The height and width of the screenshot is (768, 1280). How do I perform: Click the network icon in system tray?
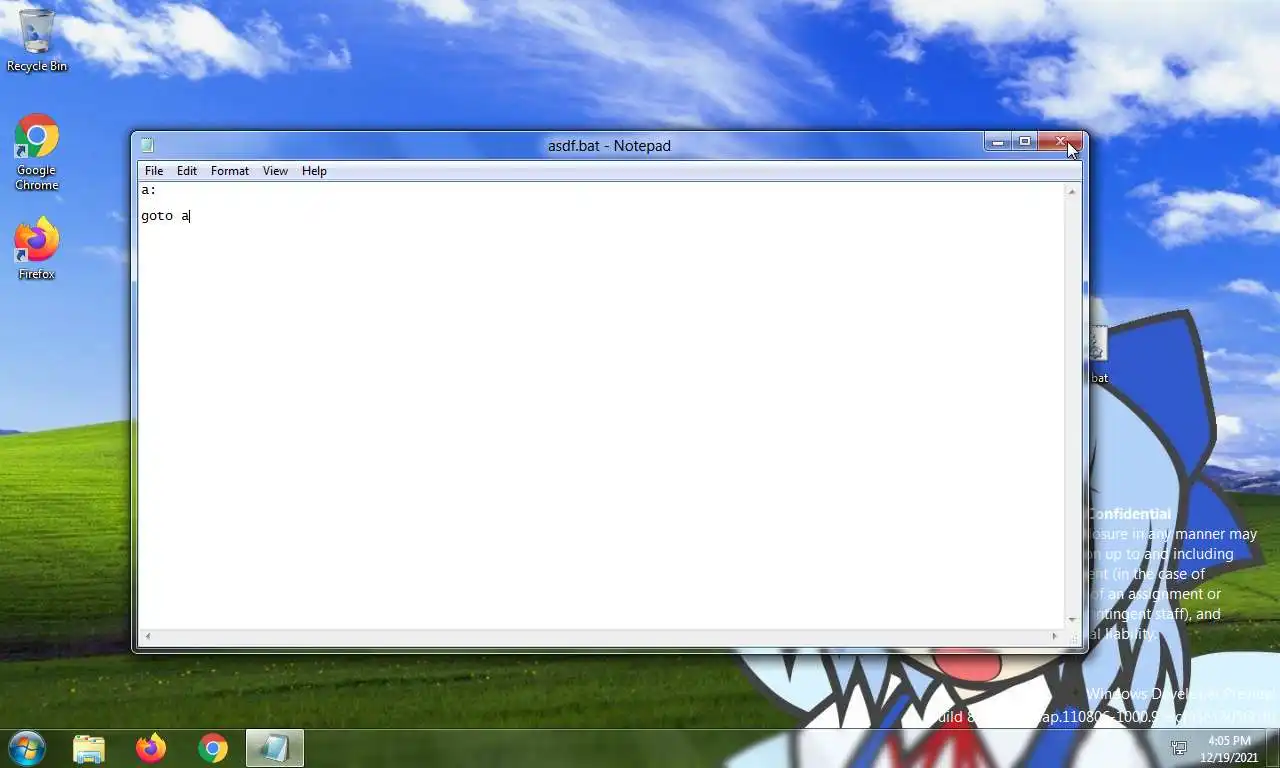1179,748
